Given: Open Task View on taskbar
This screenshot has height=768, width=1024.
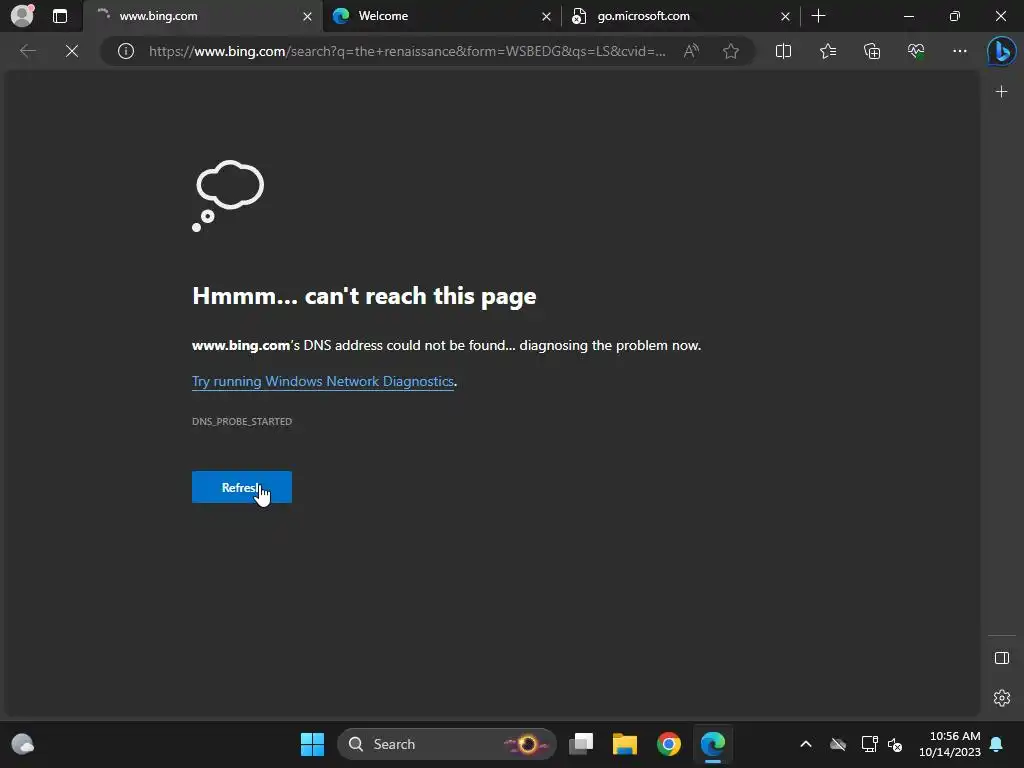Looking at the screenshot, I should [581, 744].
